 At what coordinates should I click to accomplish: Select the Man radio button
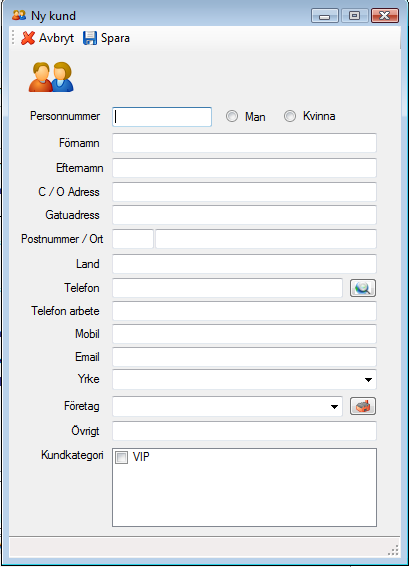click(232, 116)
